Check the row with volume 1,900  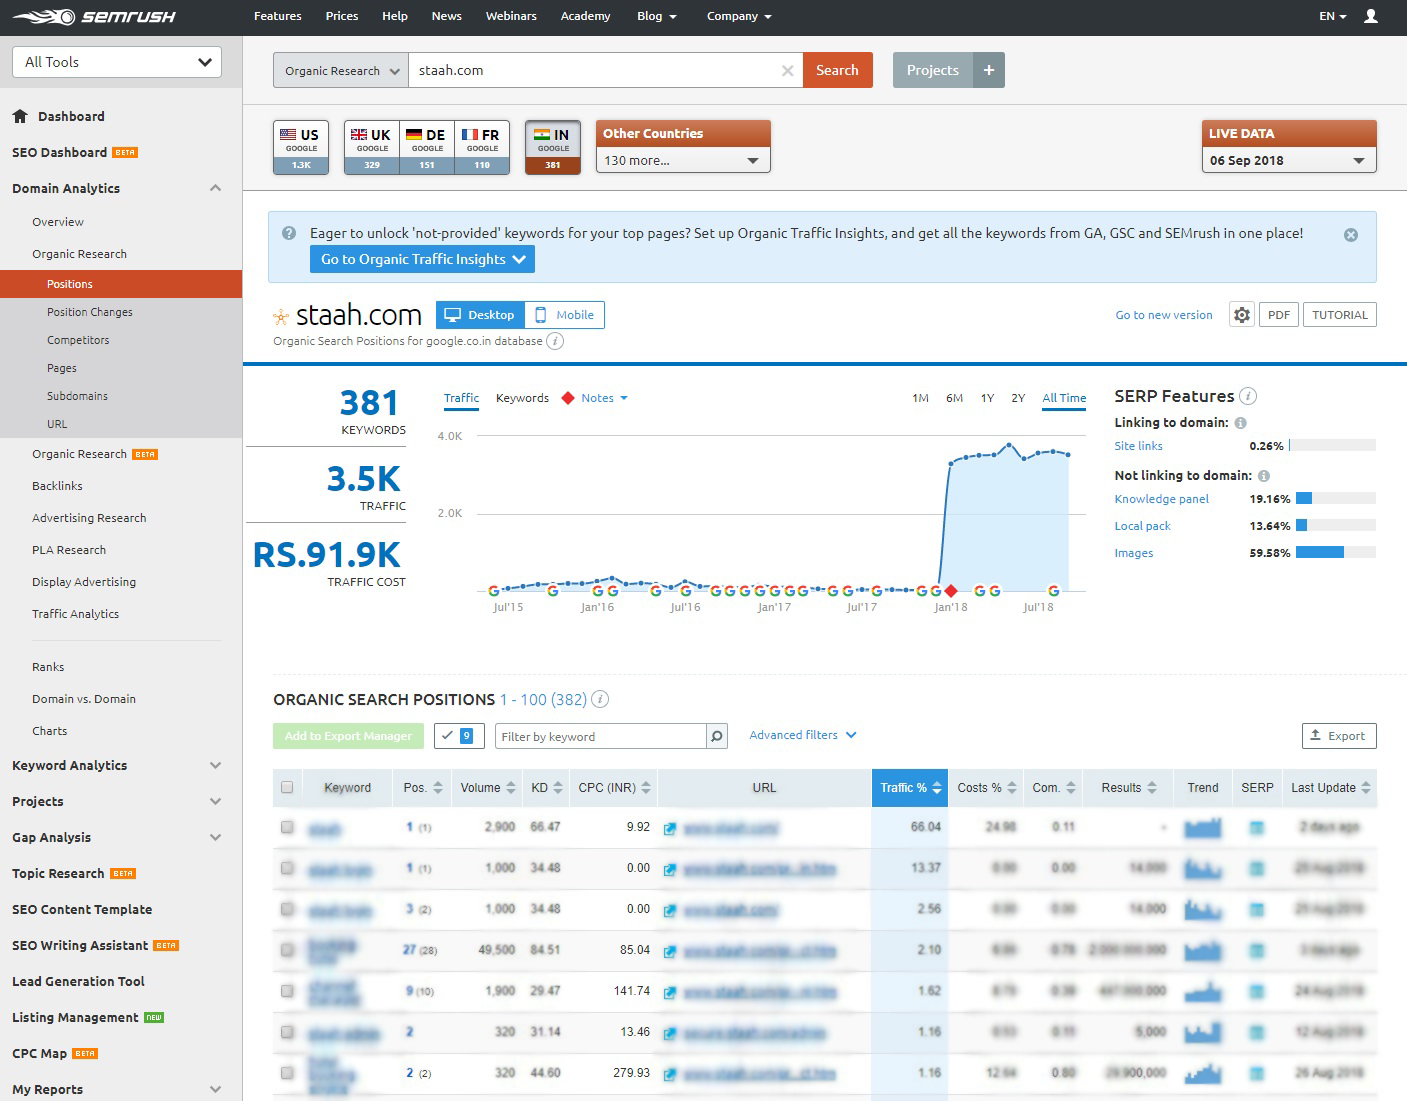pos(287,991)
